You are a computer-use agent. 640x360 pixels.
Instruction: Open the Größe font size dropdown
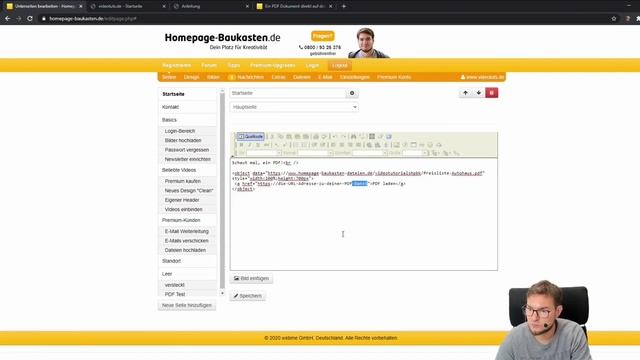tap(416, 153)
